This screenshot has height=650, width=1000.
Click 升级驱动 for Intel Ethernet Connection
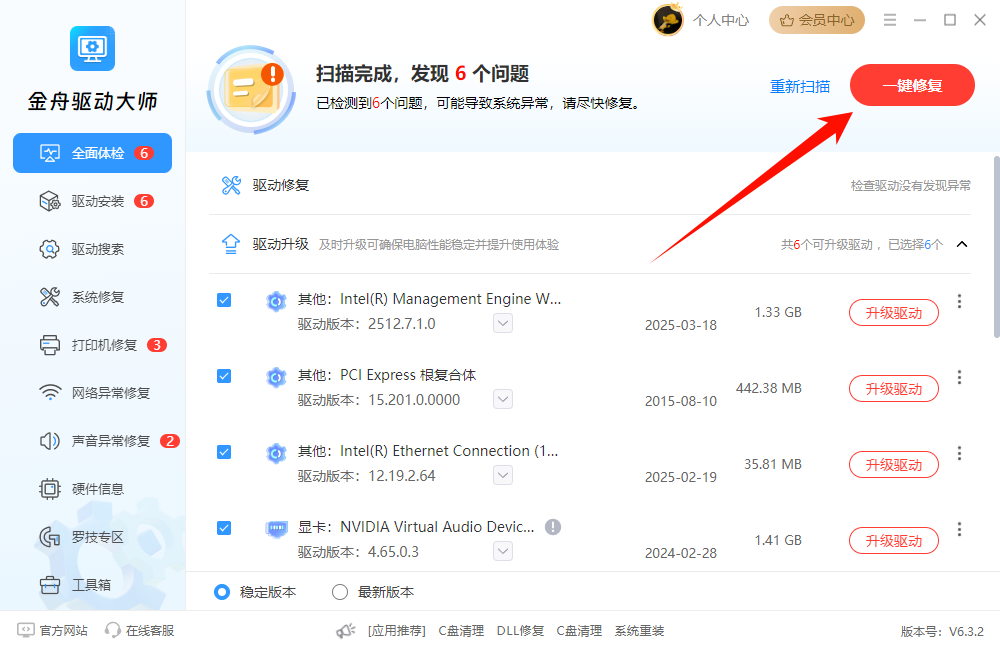click(893, 464)
